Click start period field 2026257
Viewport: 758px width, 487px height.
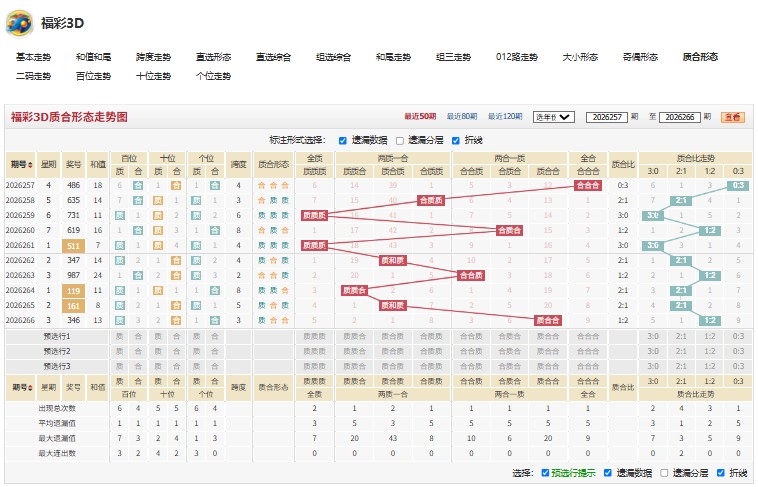[607, 117]
